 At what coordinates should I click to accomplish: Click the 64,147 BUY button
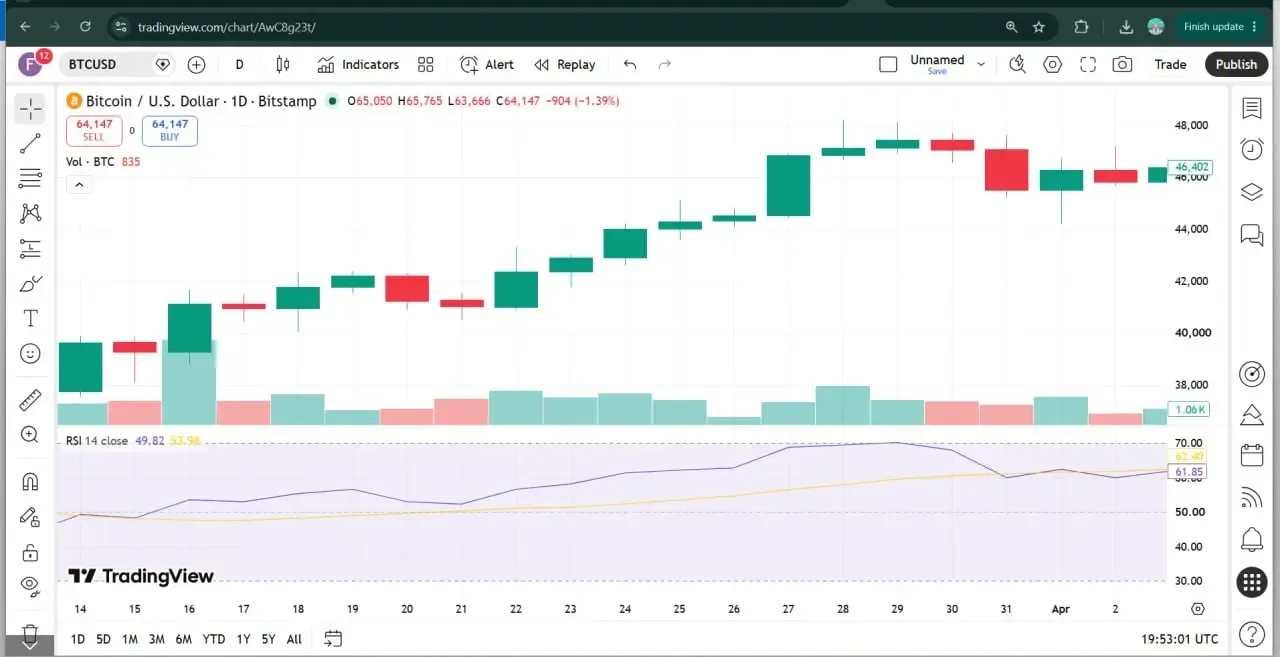(x=170, y=130)
